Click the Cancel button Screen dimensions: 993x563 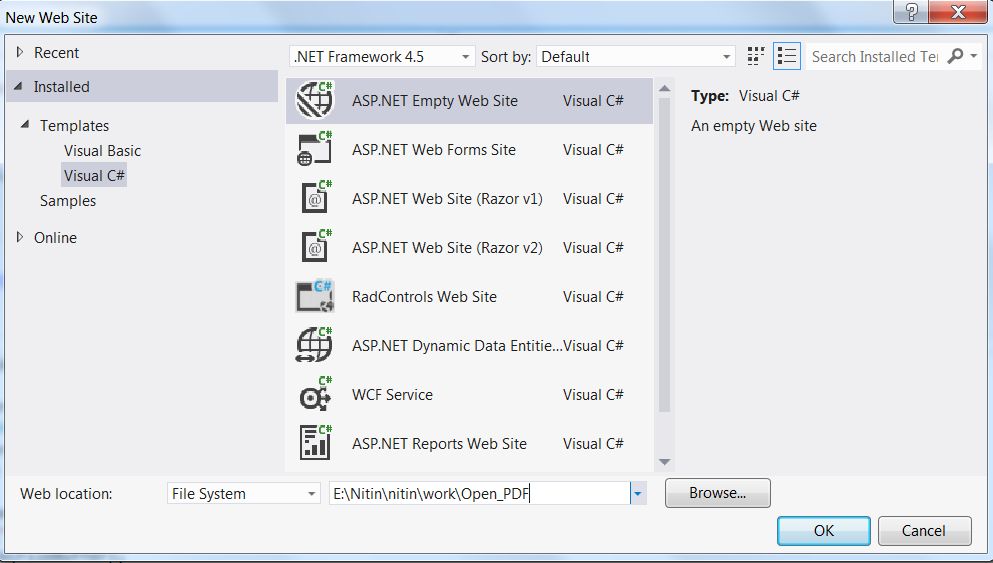[924, 531]
